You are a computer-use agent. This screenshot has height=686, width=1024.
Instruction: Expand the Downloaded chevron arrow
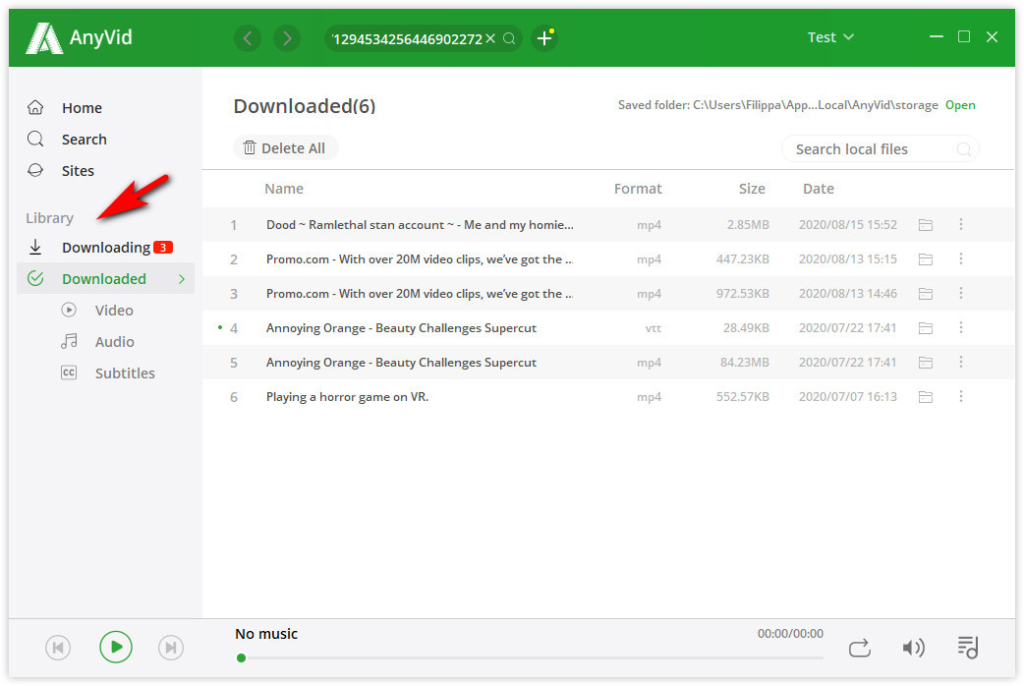182,279
